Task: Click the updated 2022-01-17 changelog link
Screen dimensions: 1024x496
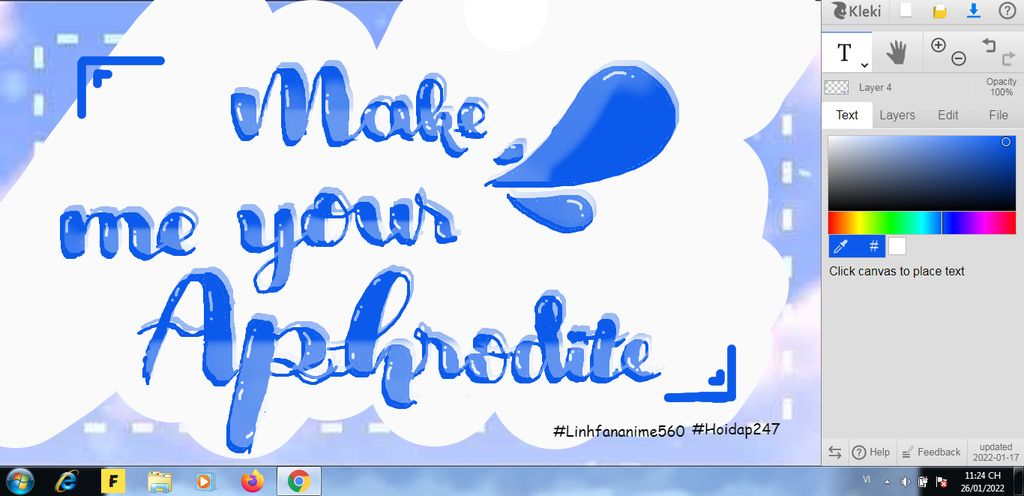Action: 995,452
